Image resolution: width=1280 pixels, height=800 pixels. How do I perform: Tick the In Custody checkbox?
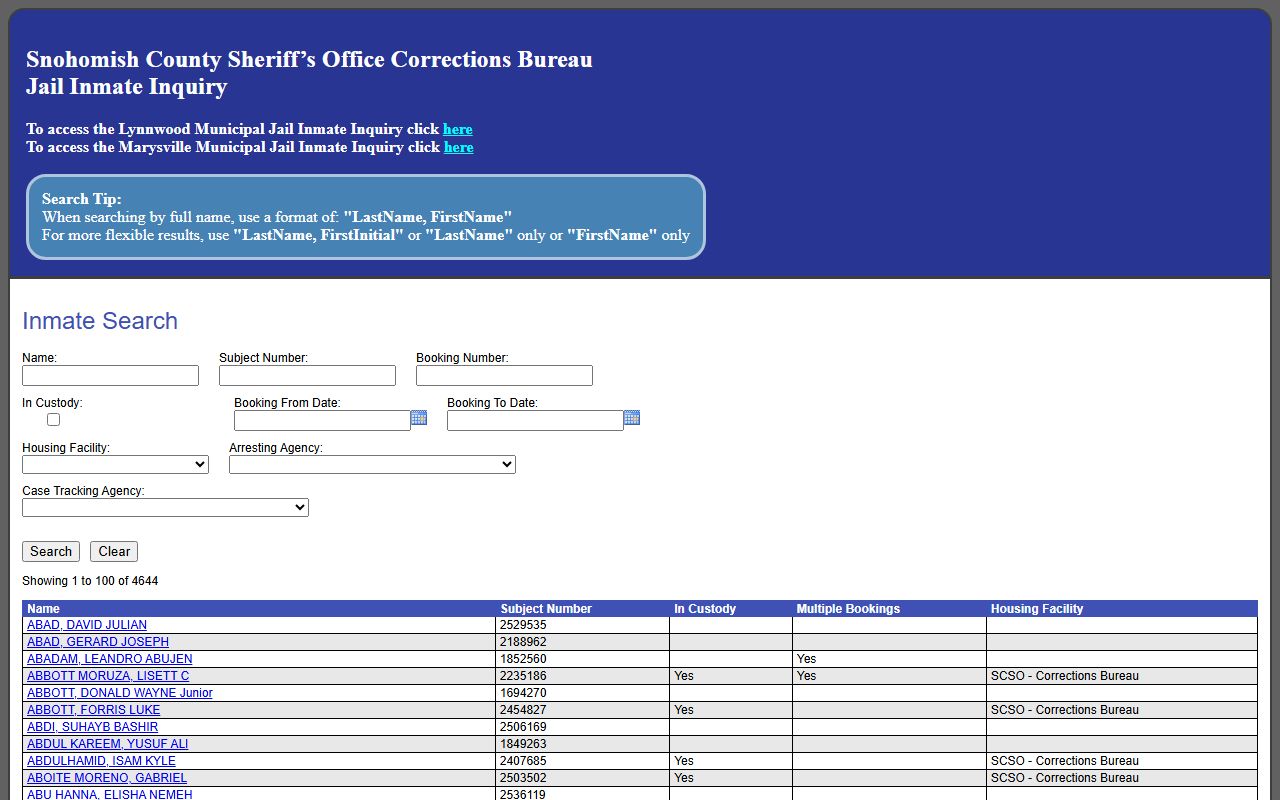(53, 420)
